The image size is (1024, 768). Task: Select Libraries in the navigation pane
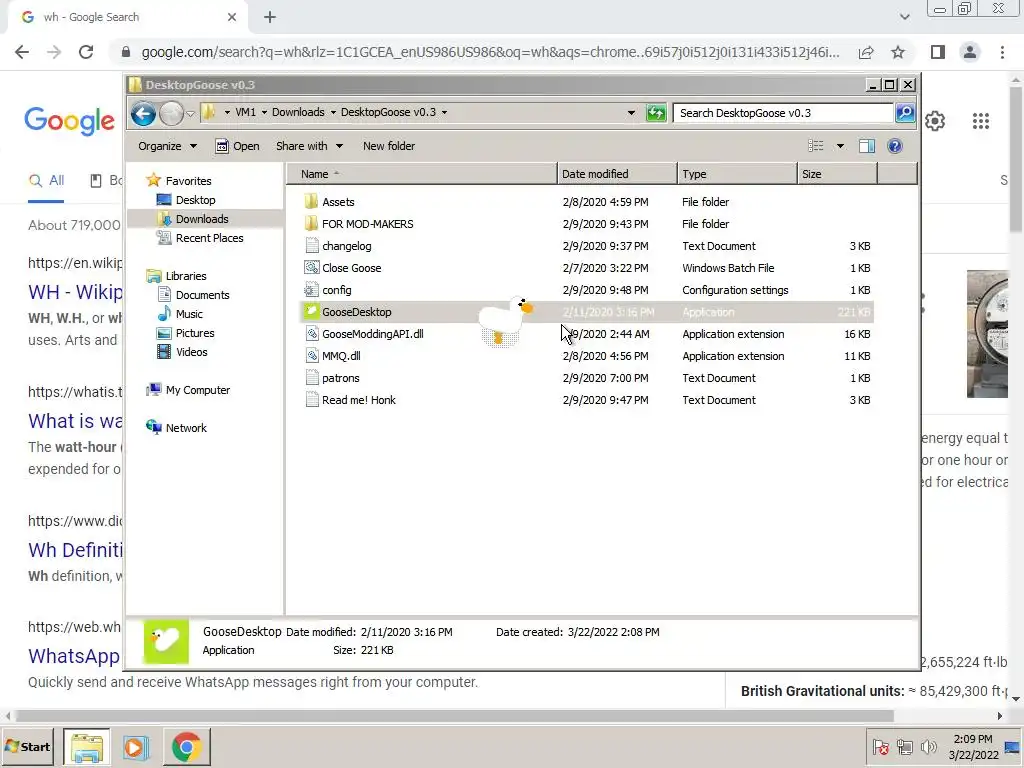click(185, 276)
